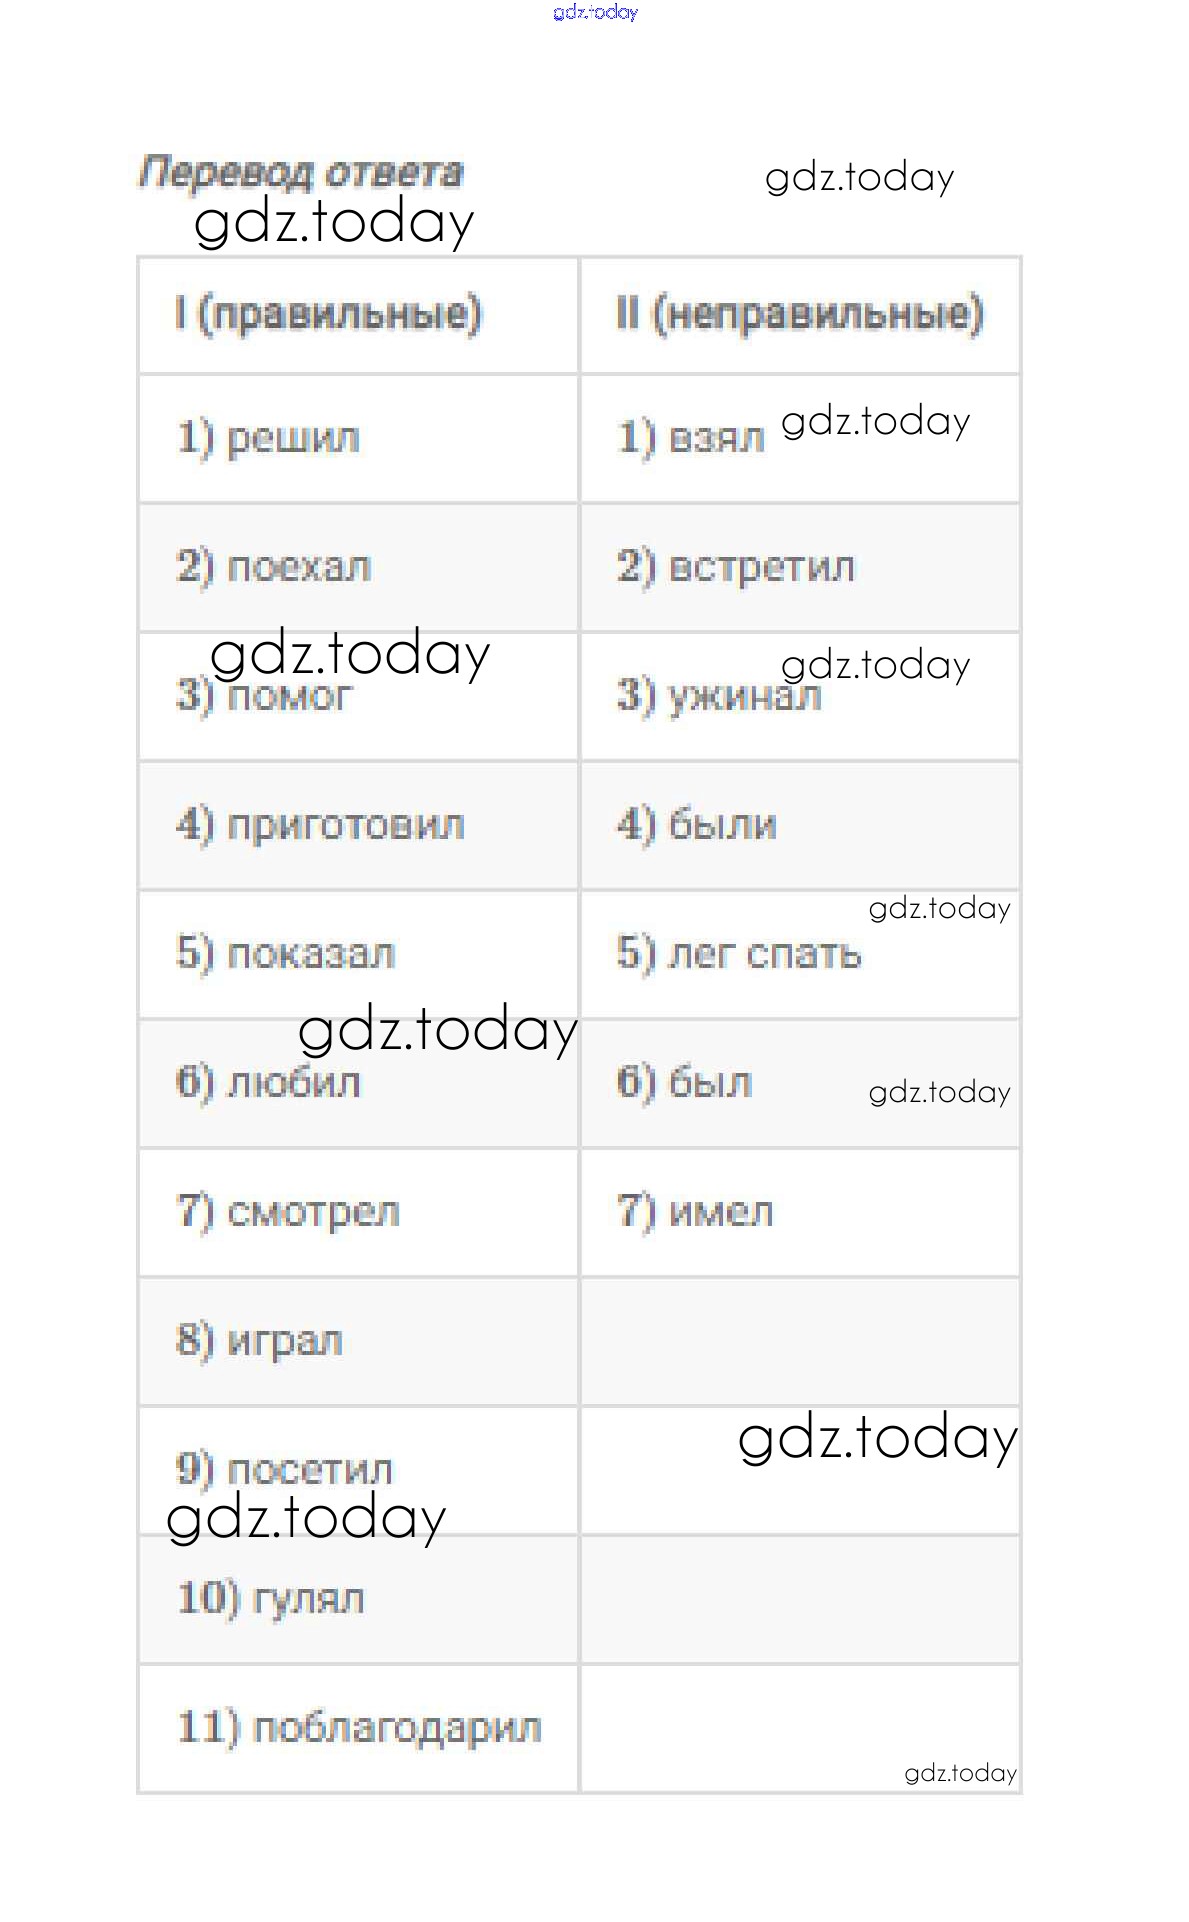Select the "2) поехал" table cell

tap(274, 567)
